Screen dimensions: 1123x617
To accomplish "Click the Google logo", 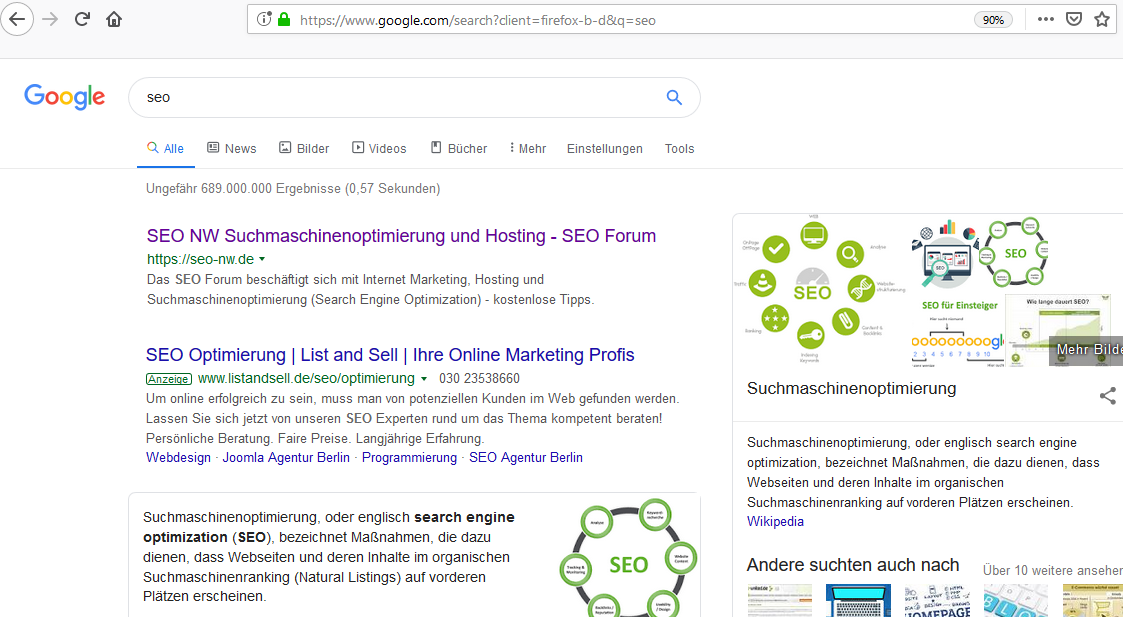I will (65, 97).
